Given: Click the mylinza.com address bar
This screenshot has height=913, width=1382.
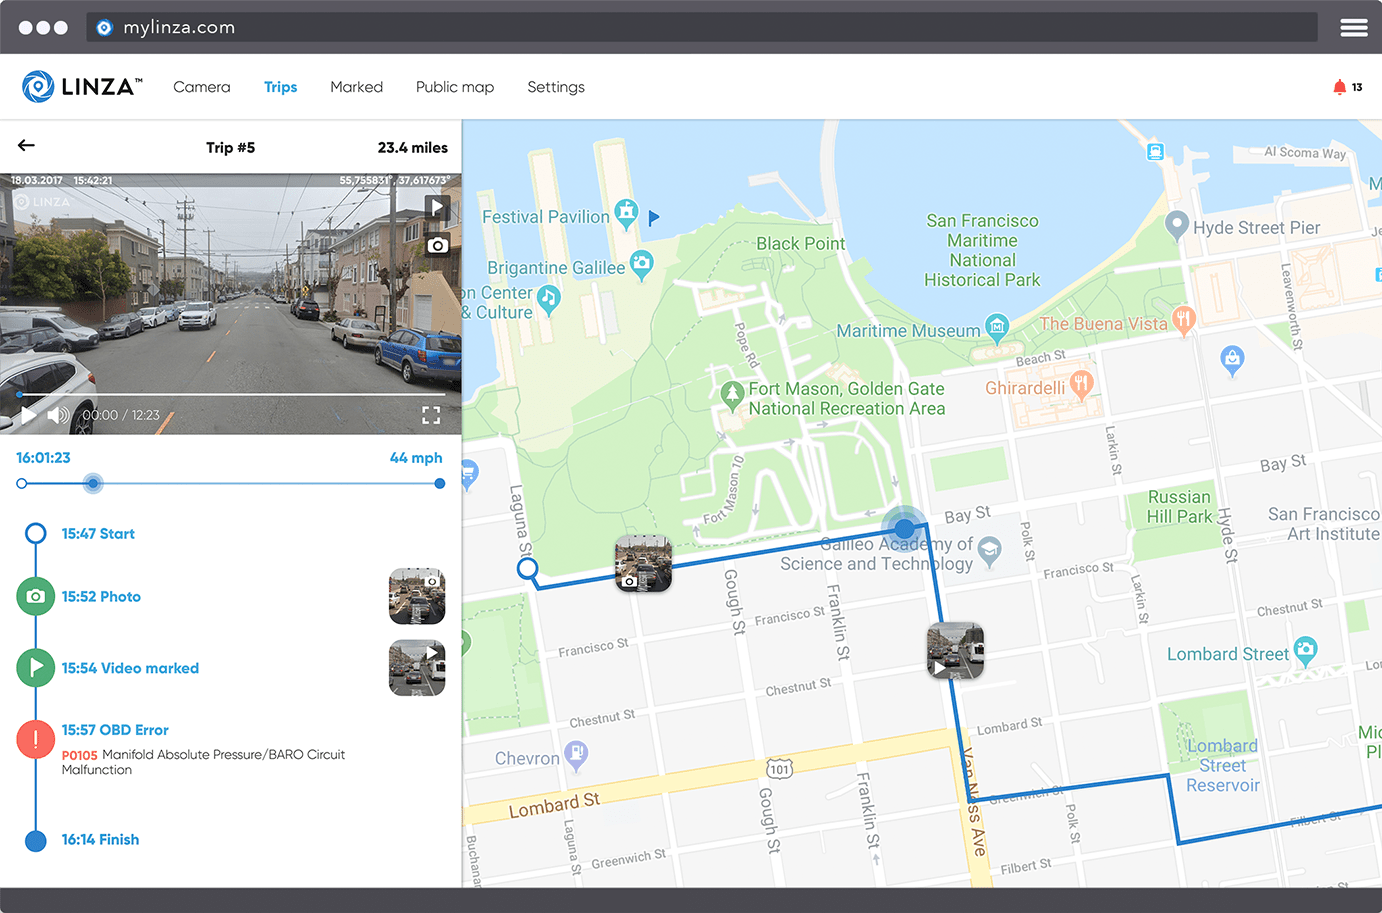Looking at the screenshot, I should [700, 27].
